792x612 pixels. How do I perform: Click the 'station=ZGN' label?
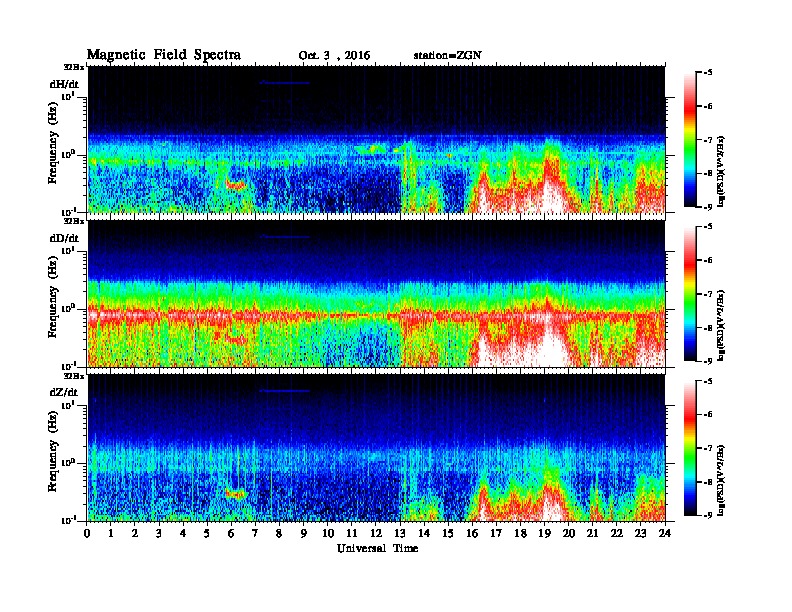[447, 55]
